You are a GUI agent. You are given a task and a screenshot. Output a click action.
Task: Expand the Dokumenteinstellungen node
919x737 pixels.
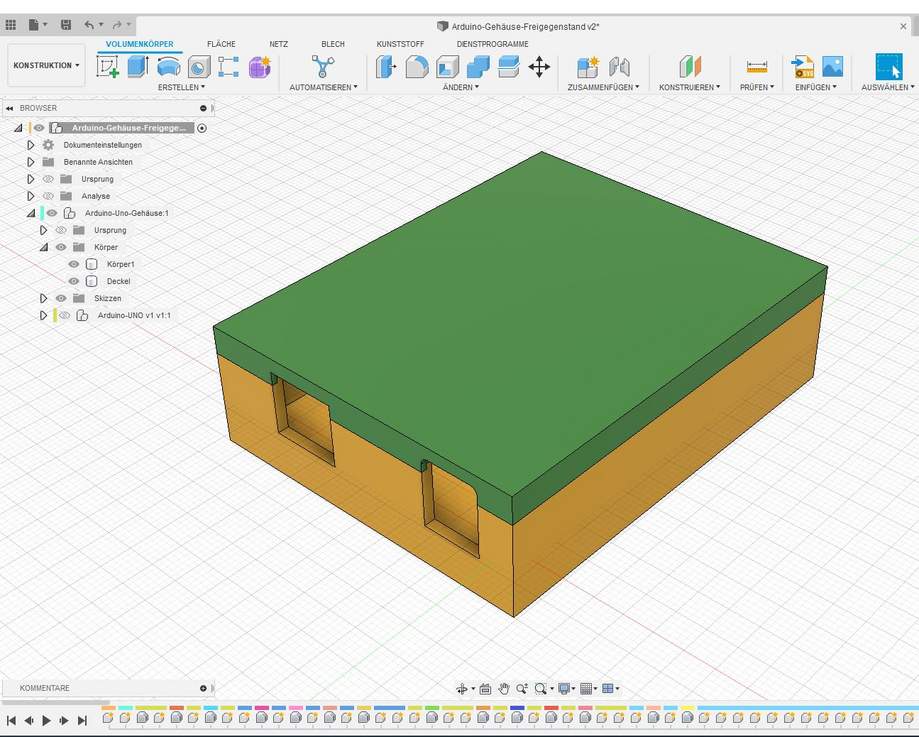(x=31, y=145)
